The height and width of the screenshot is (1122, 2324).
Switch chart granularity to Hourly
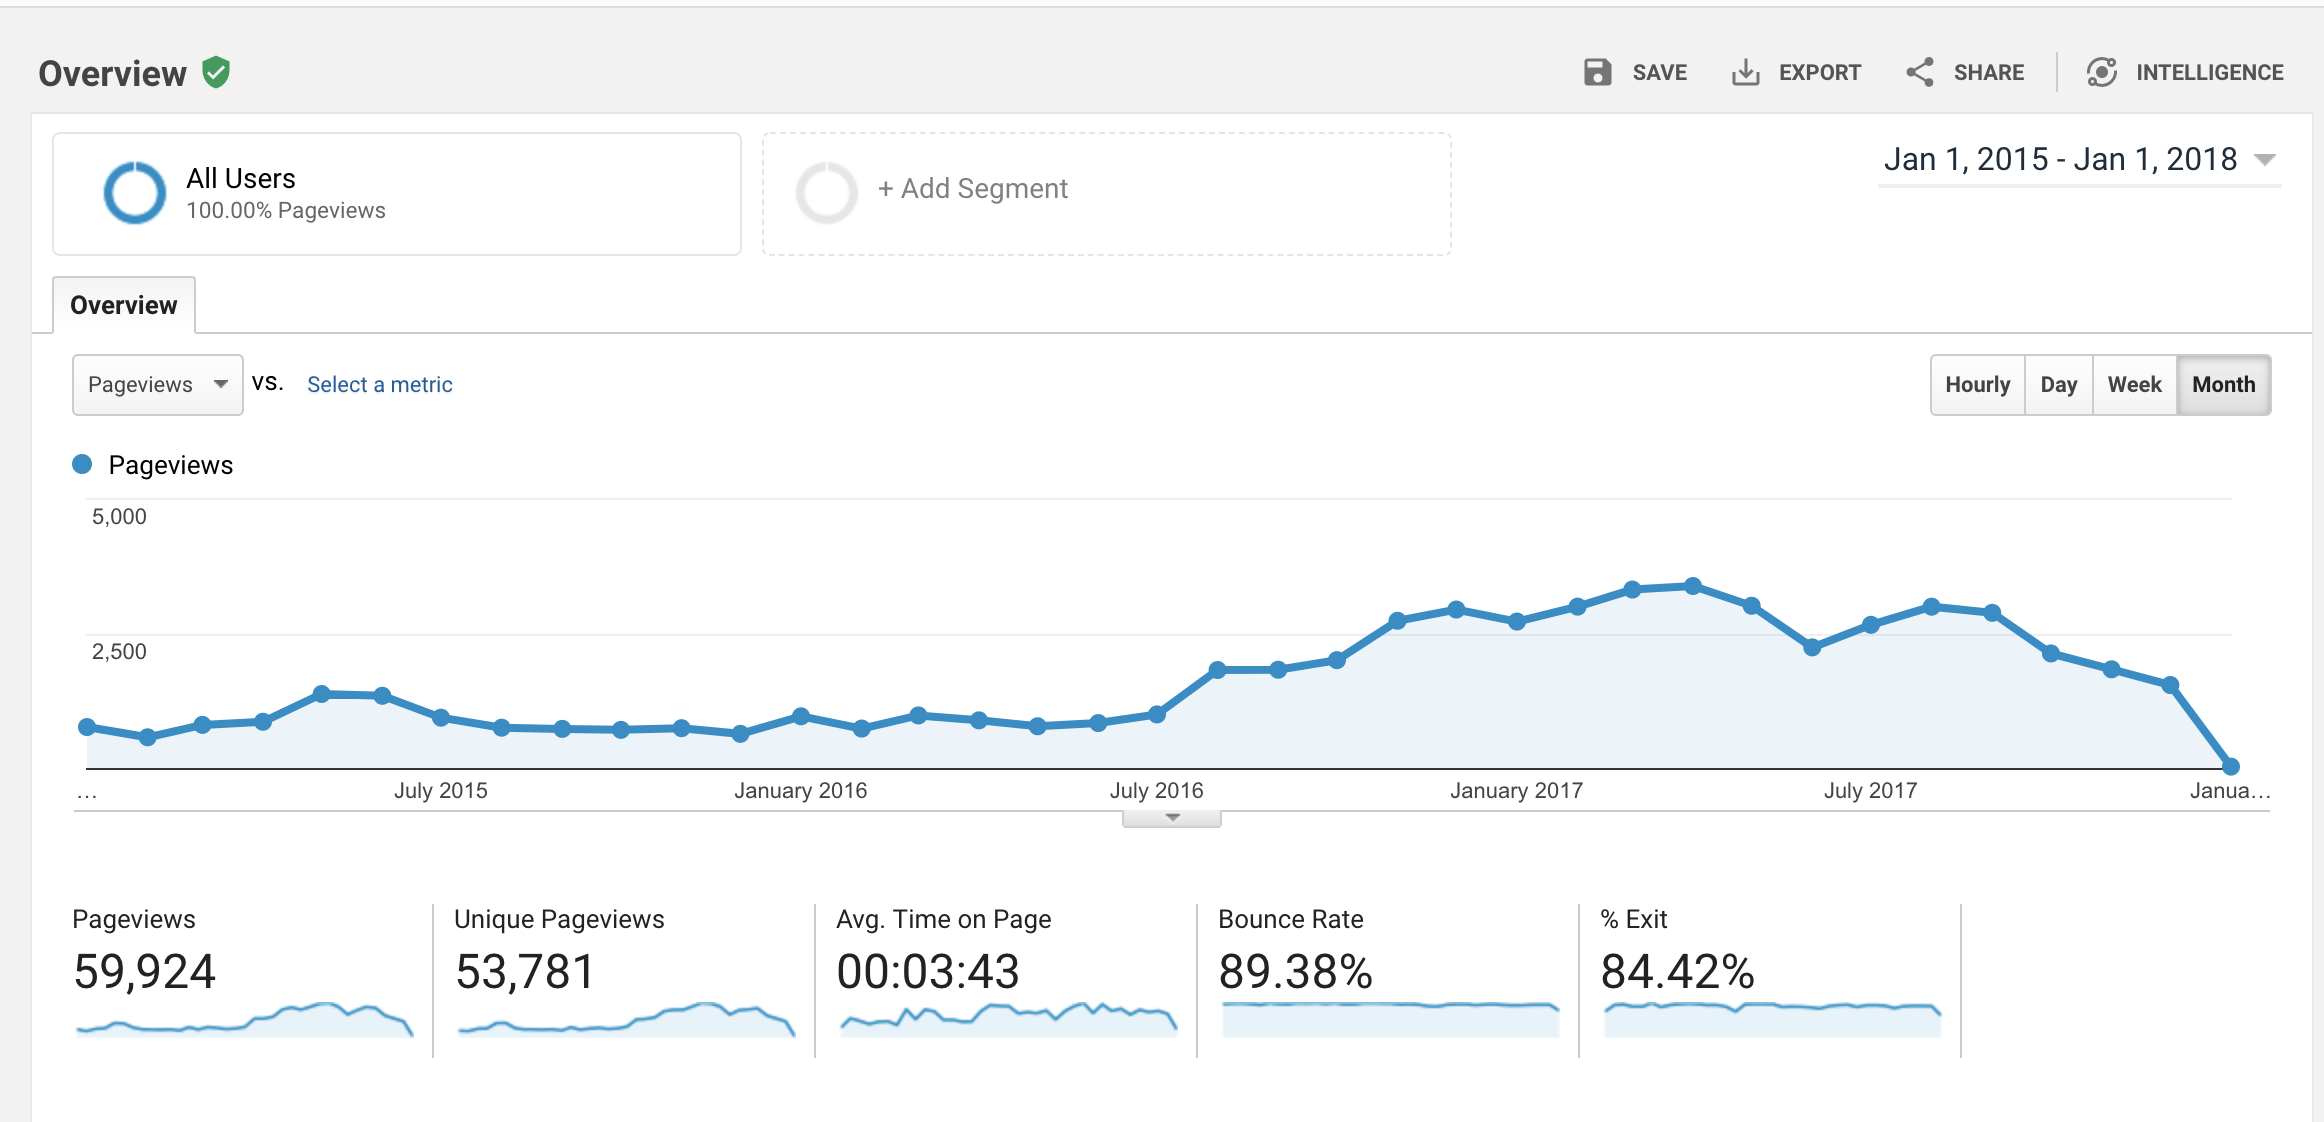click(1977, 385)
